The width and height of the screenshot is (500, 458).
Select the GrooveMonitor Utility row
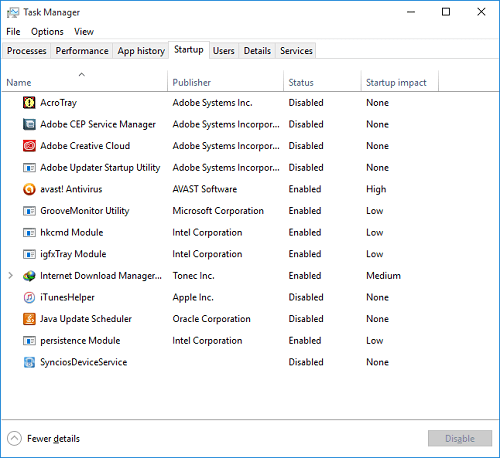pyautogui.click(x=250, y=211)
